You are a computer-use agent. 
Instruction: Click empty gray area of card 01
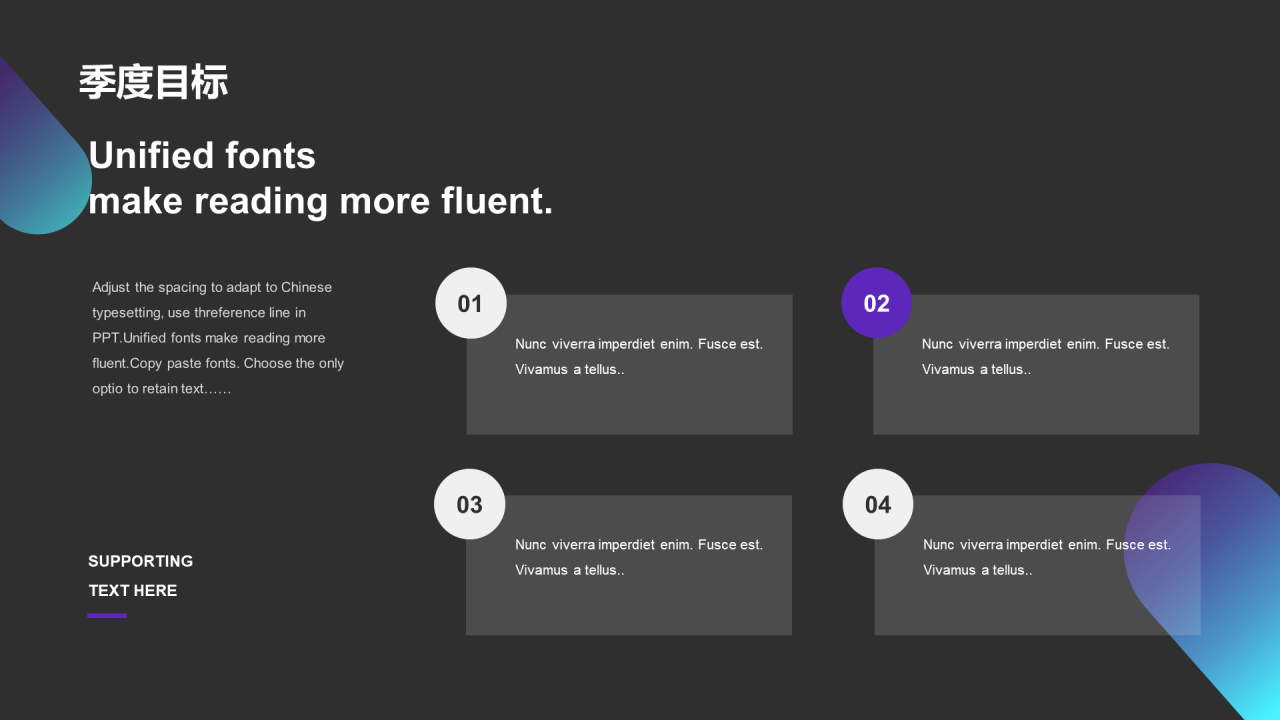click(630, 408)
